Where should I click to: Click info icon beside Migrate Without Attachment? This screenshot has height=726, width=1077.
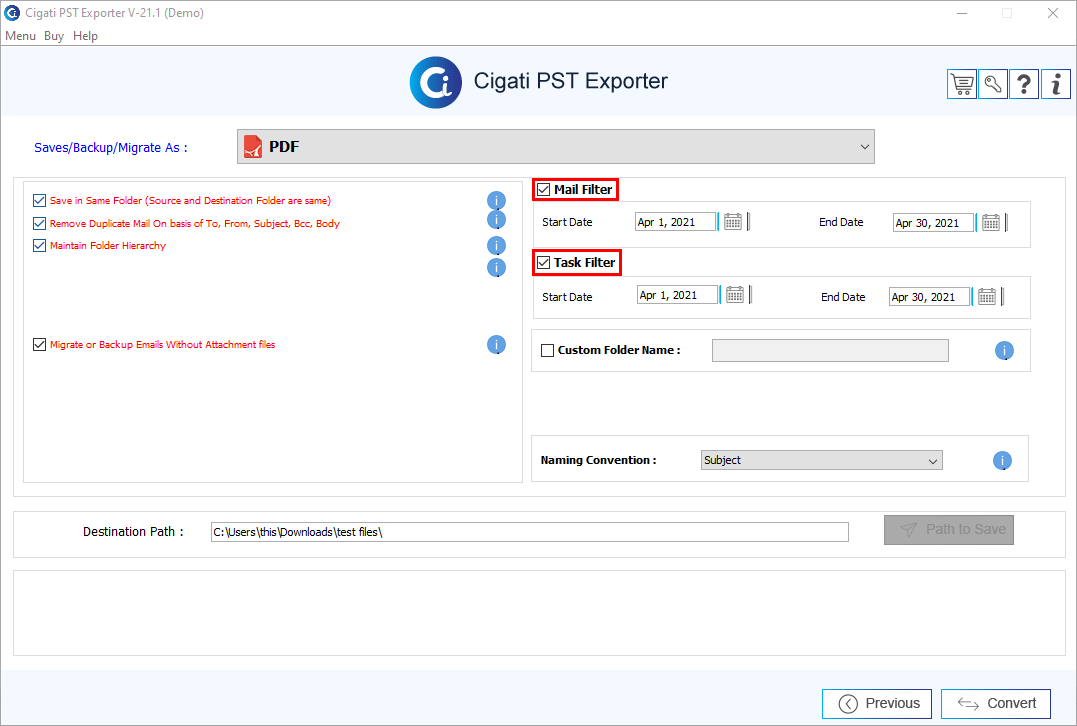tap(496, 345)
